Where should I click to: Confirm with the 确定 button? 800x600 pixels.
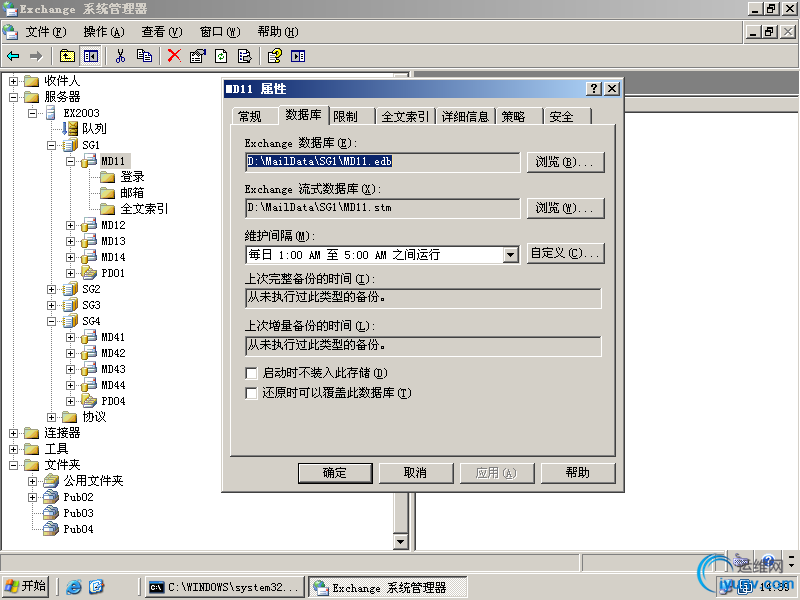tap(335, 473)
